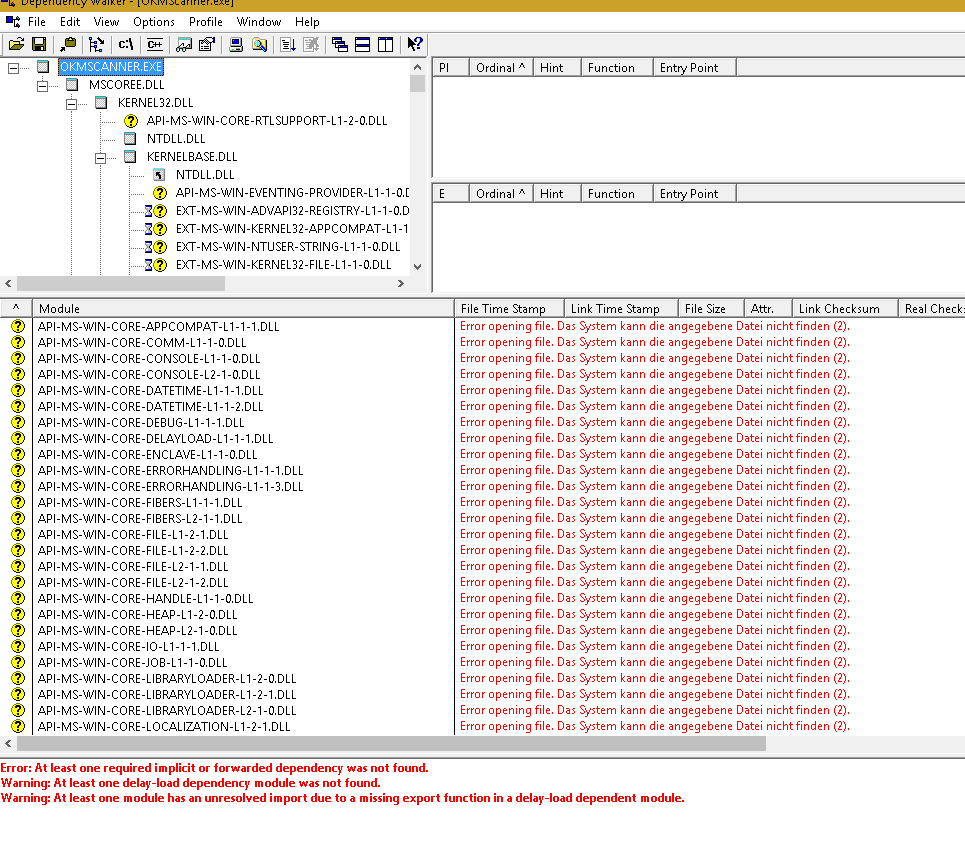The image size is (965, 846).
Task: Open a new module file
Action: tap(16, 44)
